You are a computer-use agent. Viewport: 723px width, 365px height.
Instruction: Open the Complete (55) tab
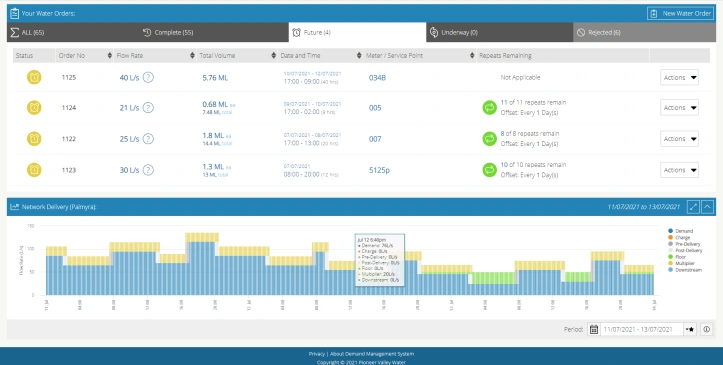[x=215, y=32]
